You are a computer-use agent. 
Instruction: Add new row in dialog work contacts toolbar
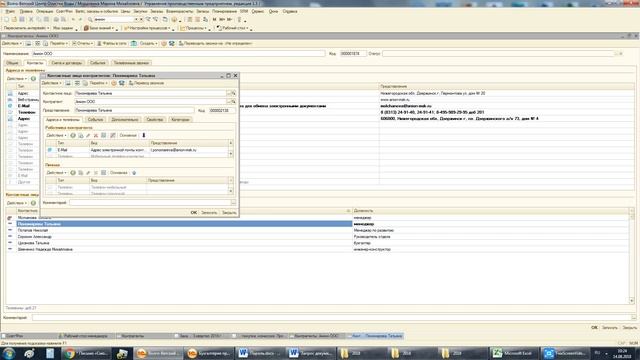pyautogui.click(x=73, y=135)
